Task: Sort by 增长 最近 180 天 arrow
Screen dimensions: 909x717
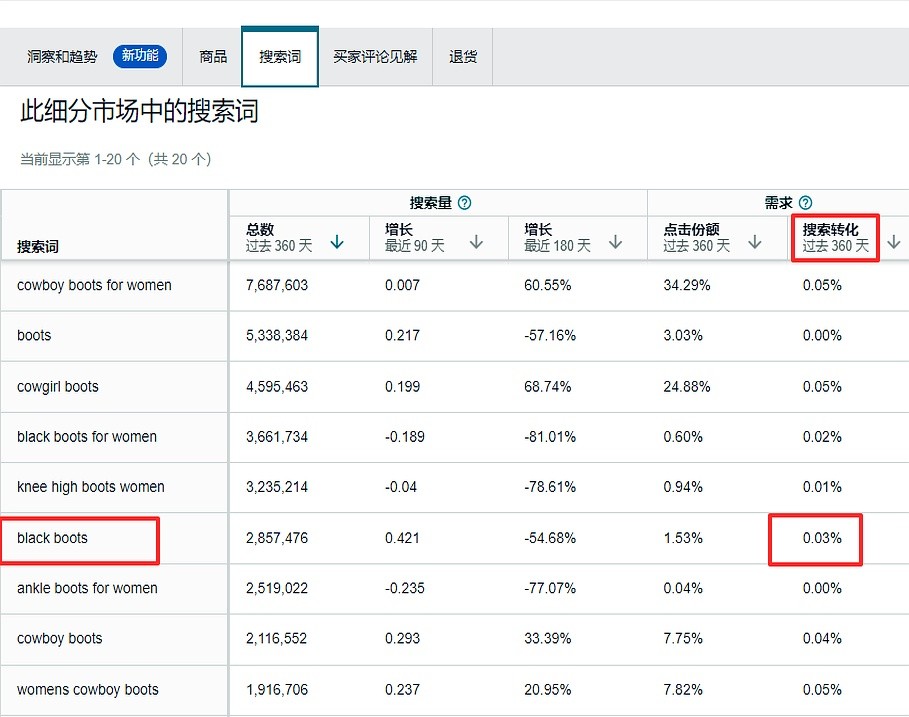Action: point(616,242)
